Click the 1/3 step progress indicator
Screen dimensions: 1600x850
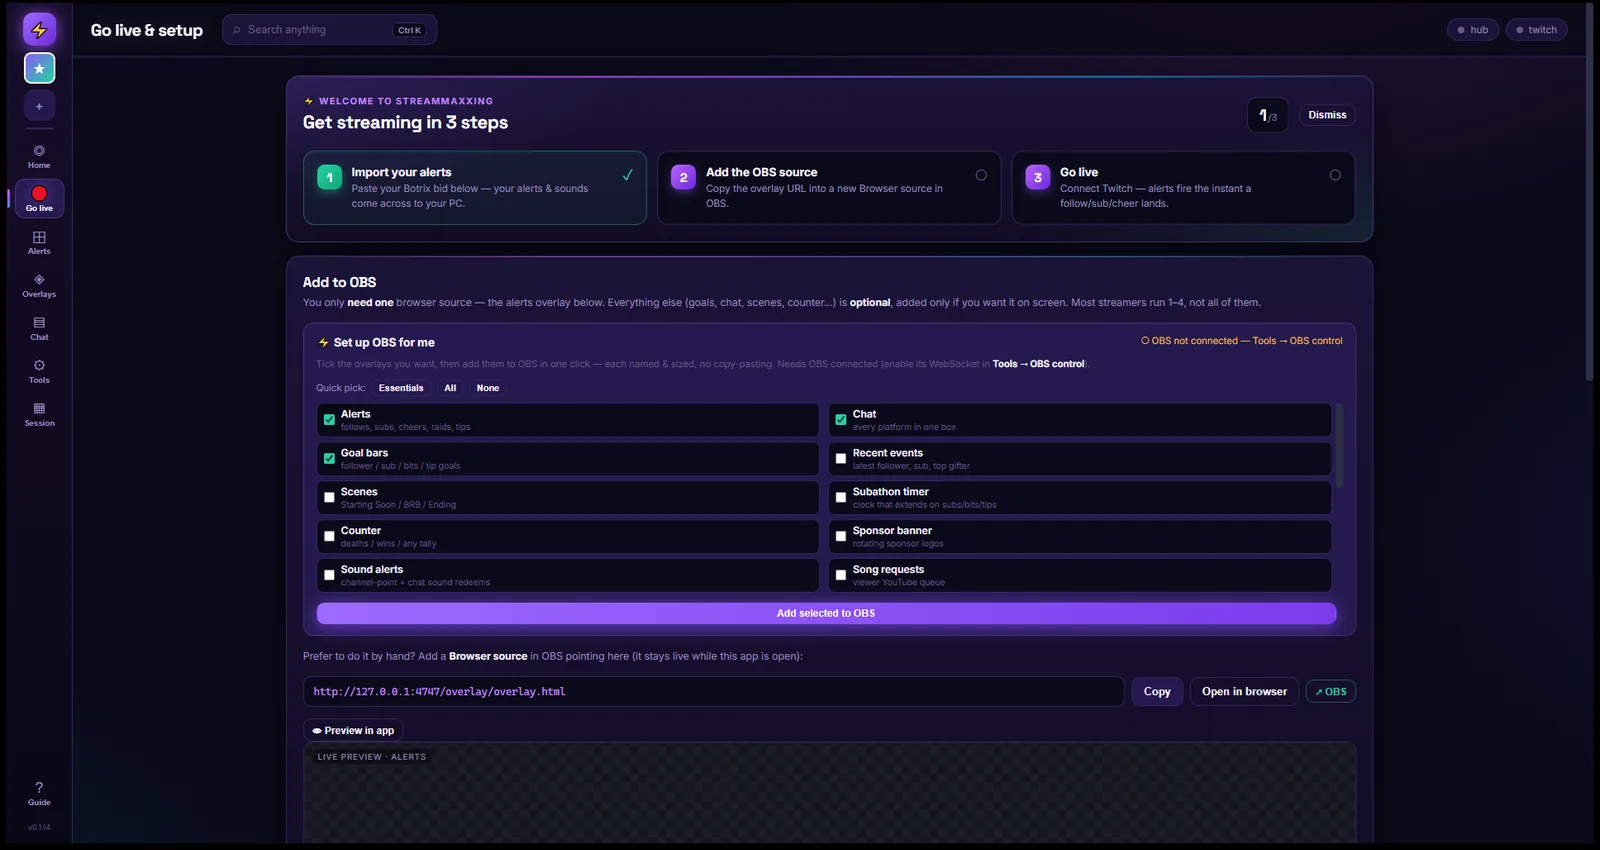tap(1267, 115)
